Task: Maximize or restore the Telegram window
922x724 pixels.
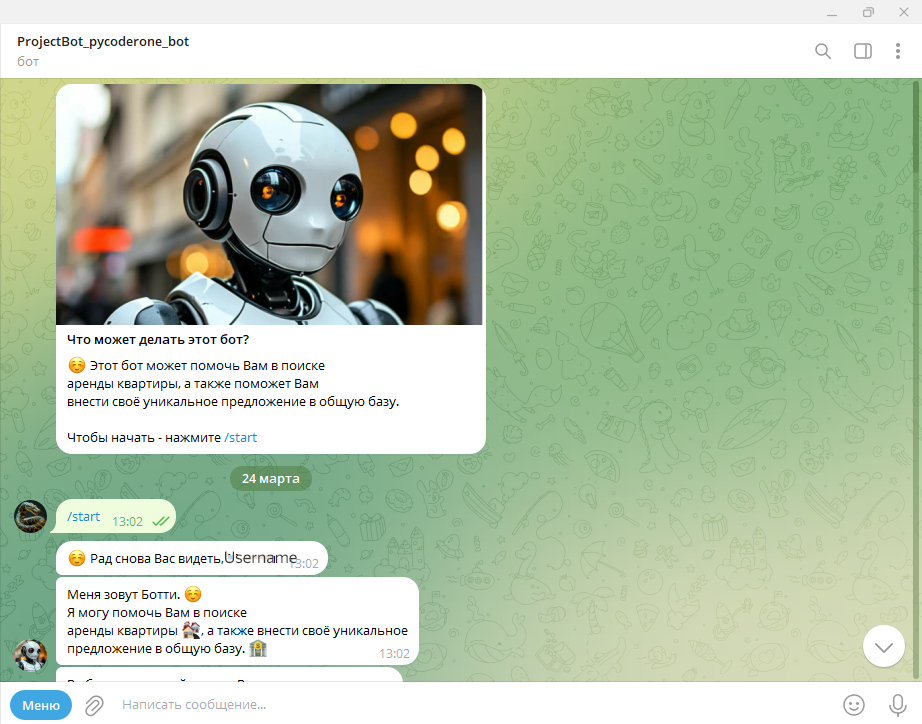Action: coord(868,12)
